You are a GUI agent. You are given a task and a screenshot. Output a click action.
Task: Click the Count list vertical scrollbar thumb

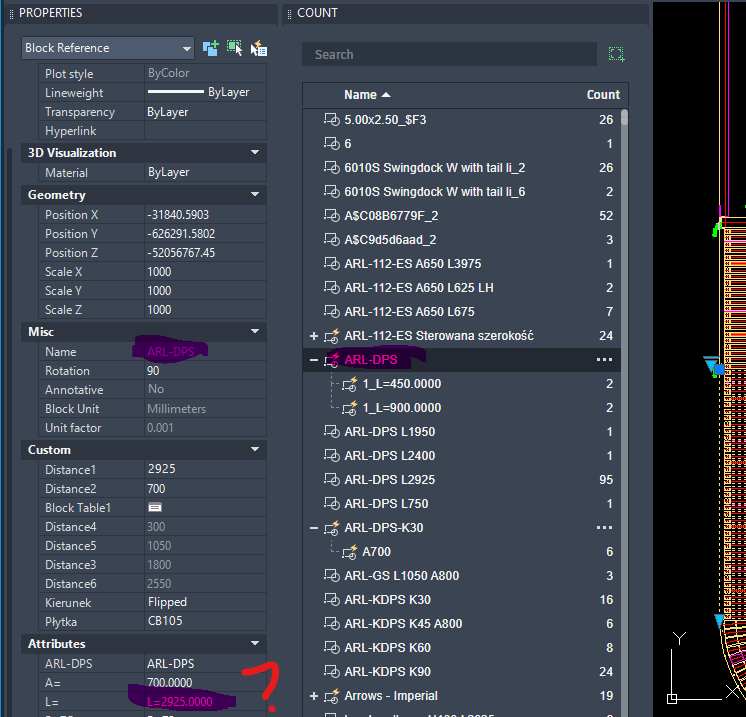click(x=624, y=118)
